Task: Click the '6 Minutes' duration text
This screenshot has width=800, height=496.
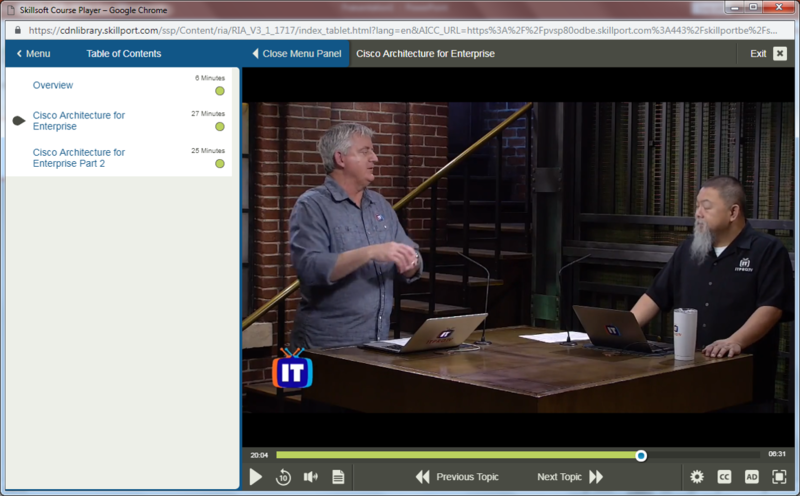Action: pos(210,78)
